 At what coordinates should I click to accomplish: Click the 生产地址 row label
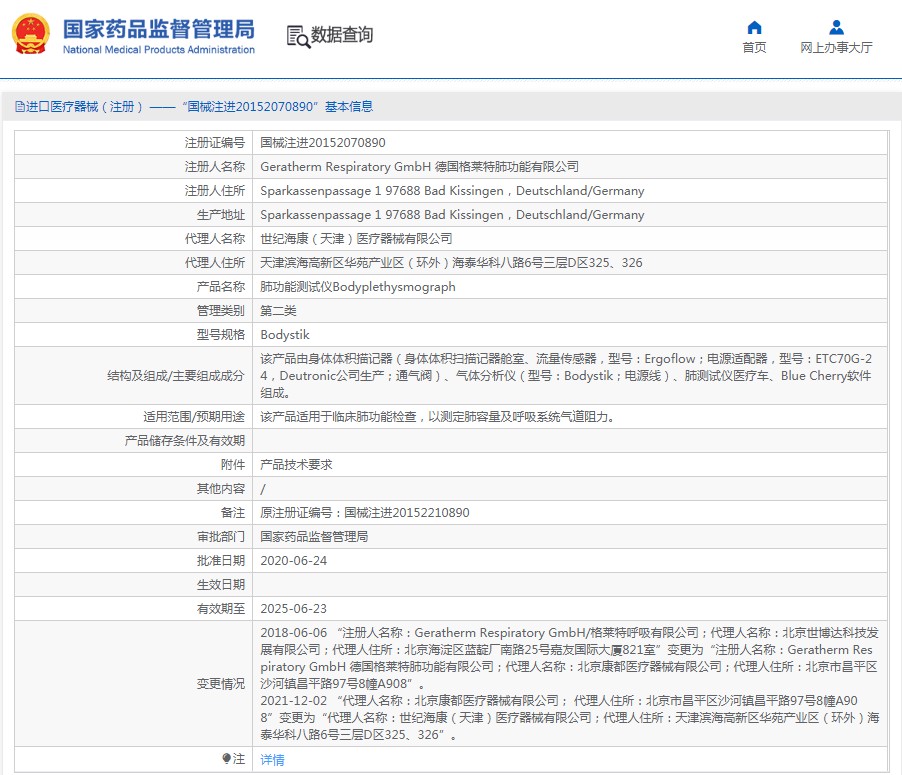pyautogui.click(x=221, y=215)
